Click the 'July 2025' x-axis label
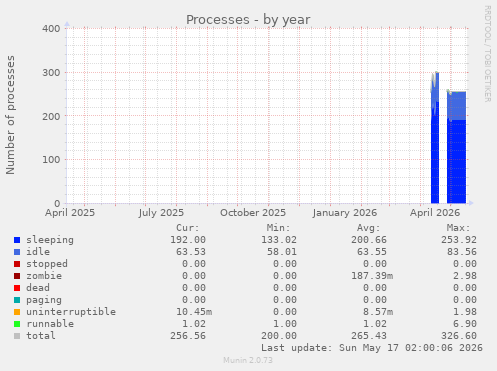The image size is (497, 371). [161, 213]
